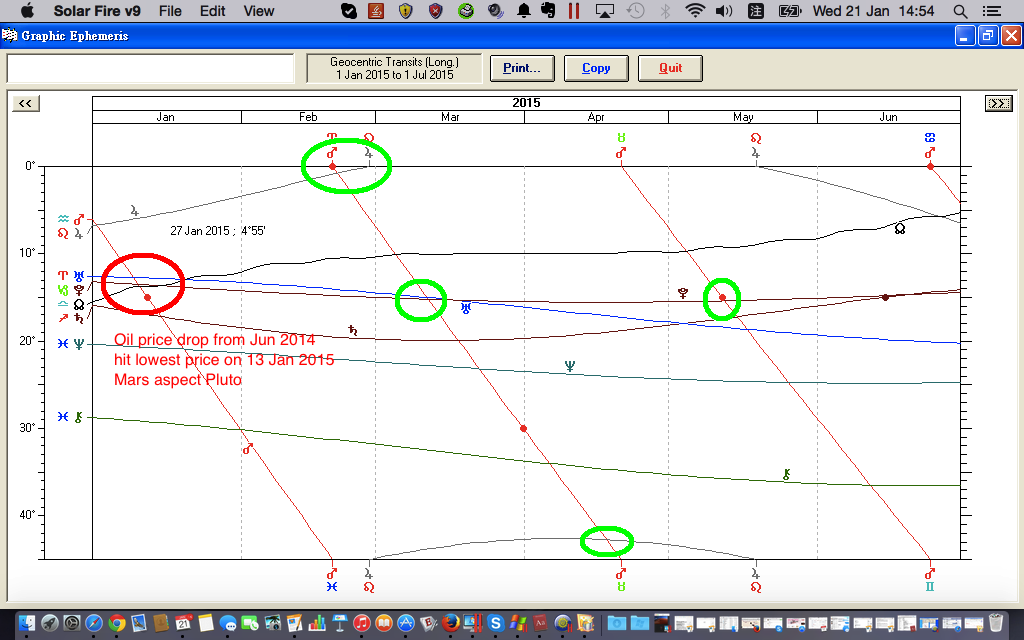Click the Mars ingress marker at 0° in February
The image size is (1024, 640).
click(x=332, y=167)
